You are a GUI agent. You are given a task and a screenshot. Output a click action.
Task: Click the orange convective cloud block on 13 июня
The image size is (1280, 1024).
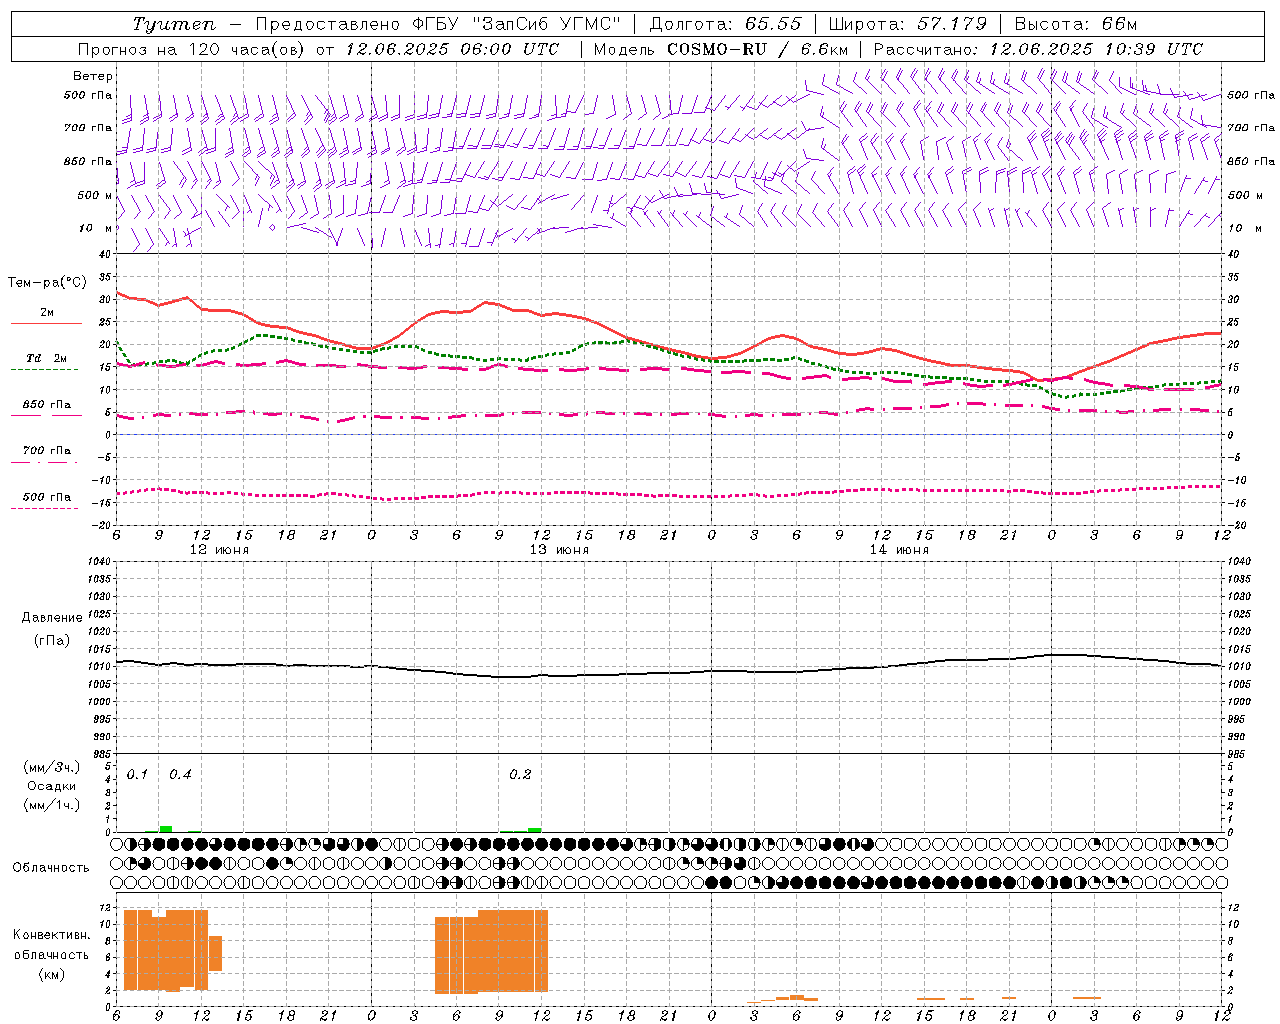(491, 950)
